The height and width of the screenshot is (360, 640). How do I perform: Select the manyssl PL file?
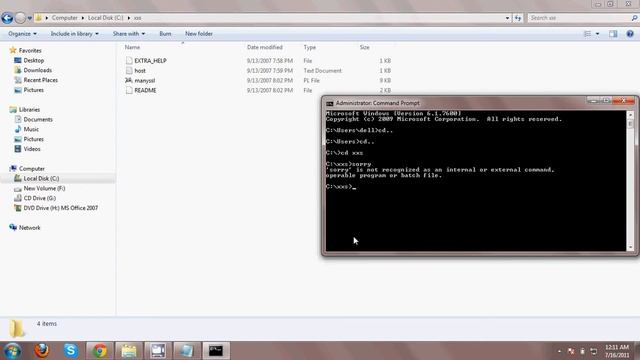[145, 80]
